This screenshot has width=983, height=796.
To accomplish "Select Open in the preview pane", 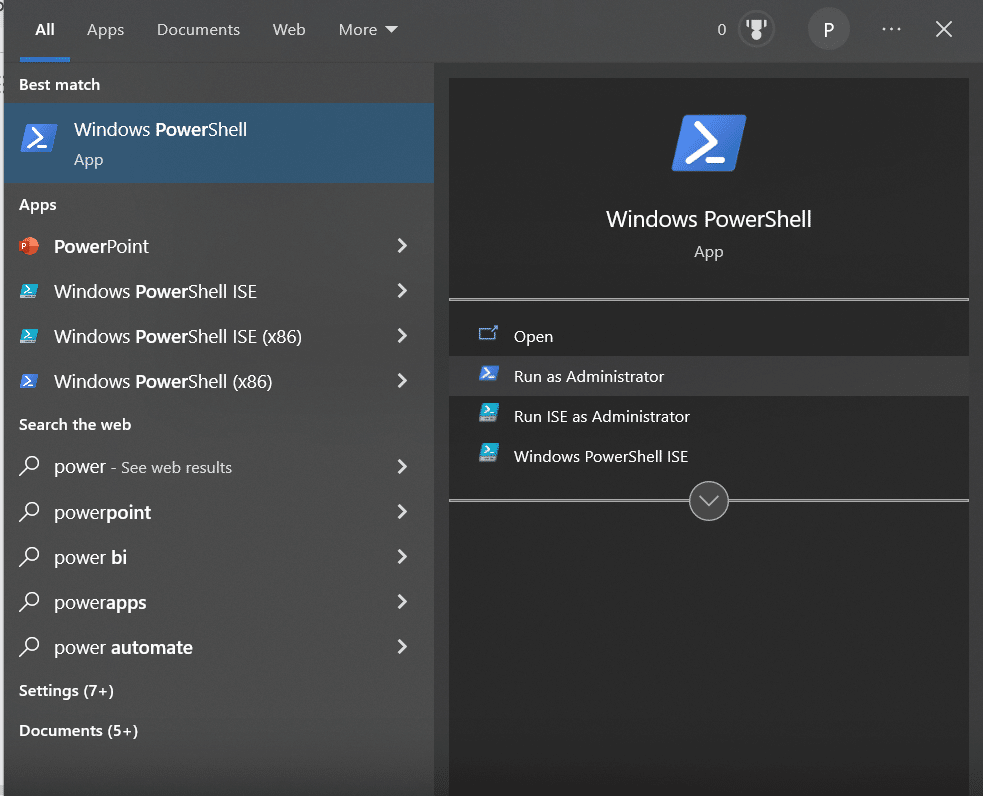I will (x=708, y=336).
